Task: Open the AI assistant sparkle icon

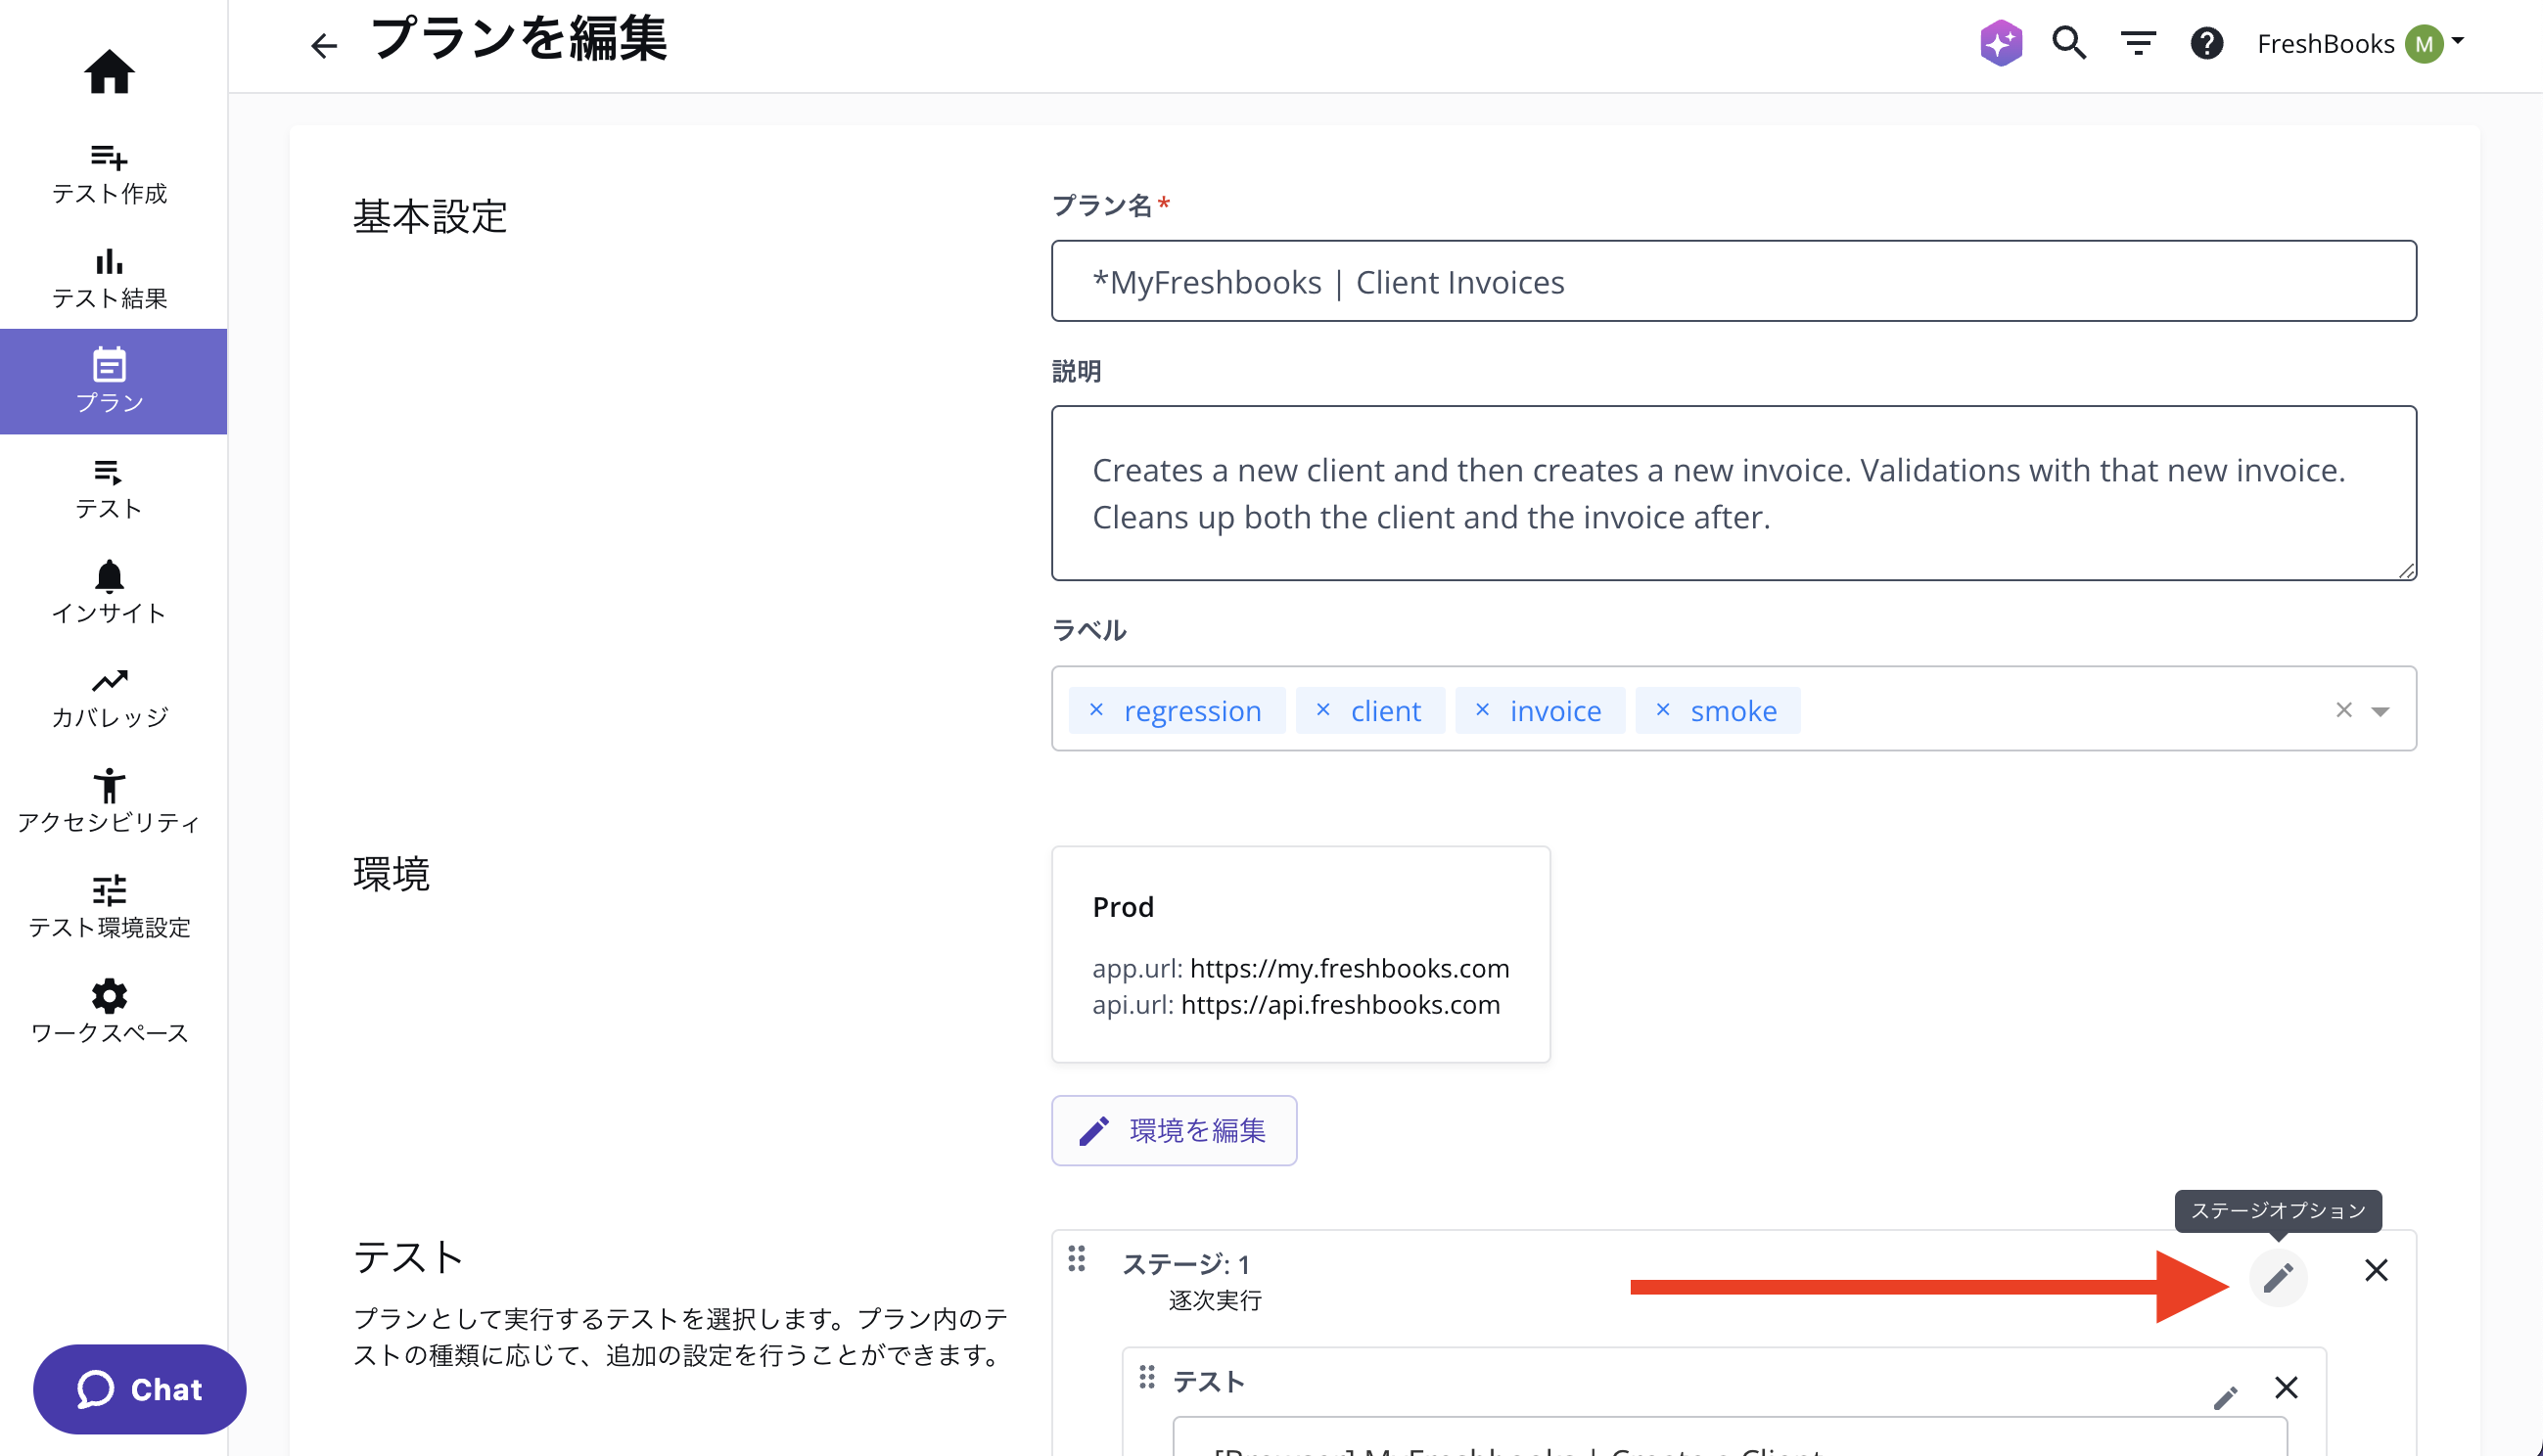Action: coord(2000,43)
